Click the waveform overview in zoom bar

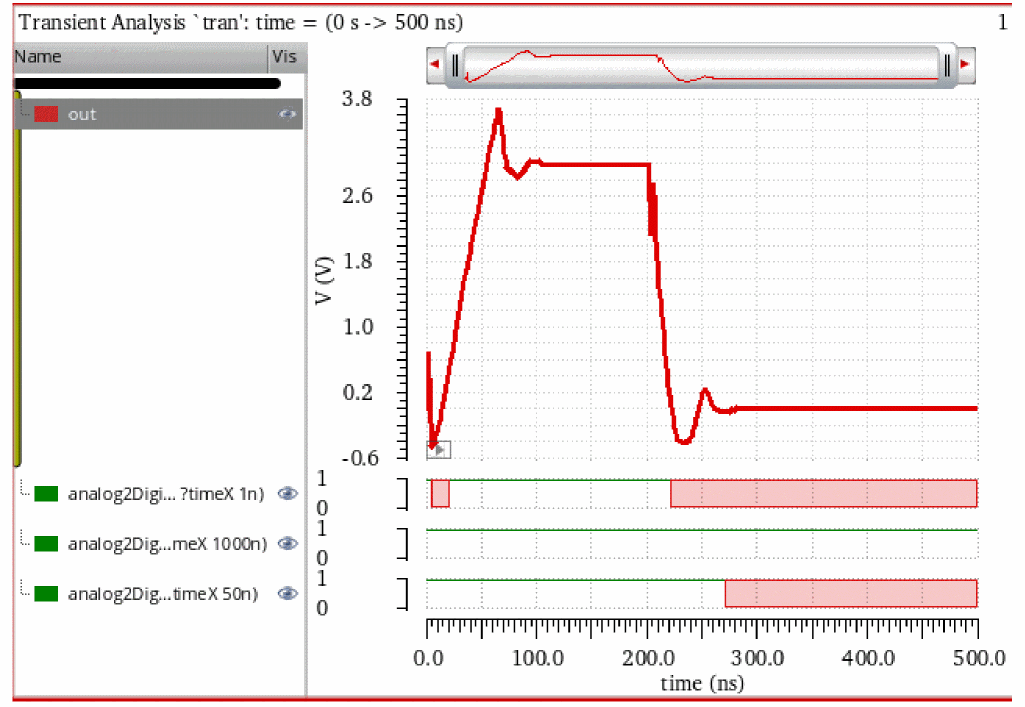pyautogui.click(x=701, y=65)
